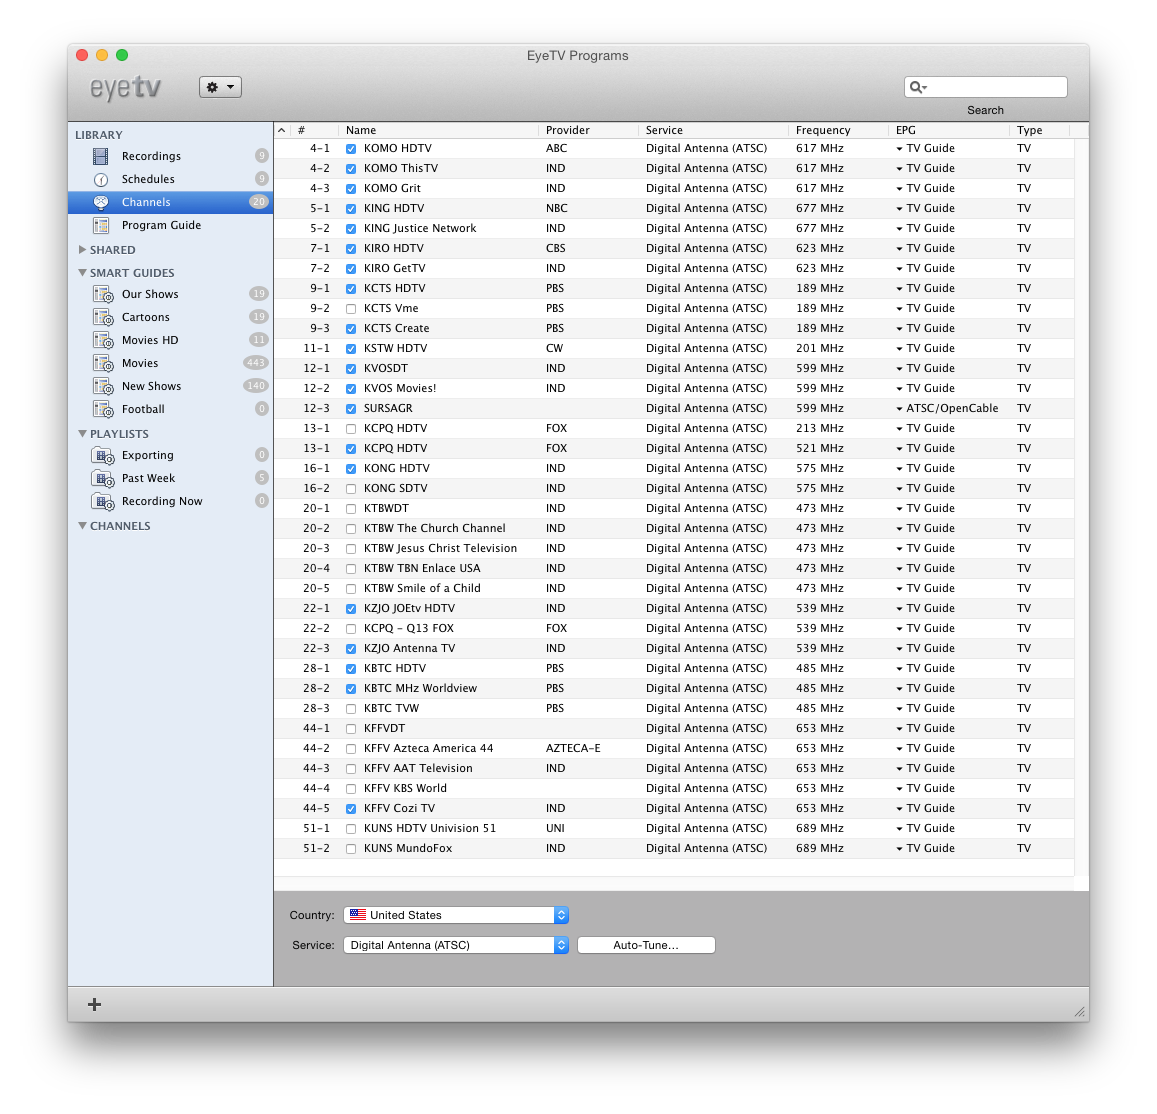The height and width of the screenshot is (1114, 1157).
Task: Sort by the Type column header
Action: [x=1039, y=130]
